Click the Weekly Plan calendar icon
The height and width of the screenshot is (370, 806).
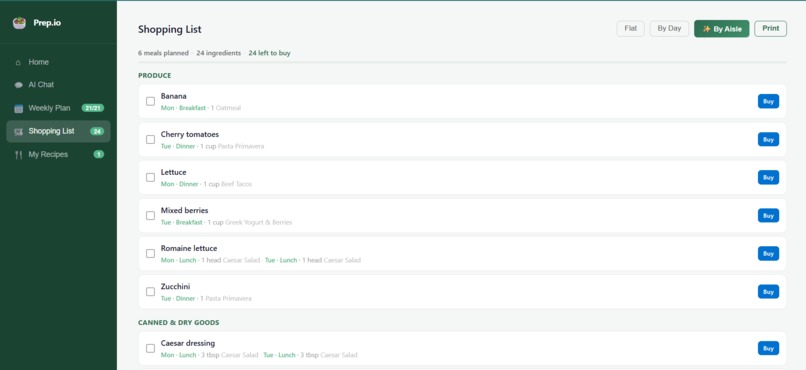pos(19,108)
